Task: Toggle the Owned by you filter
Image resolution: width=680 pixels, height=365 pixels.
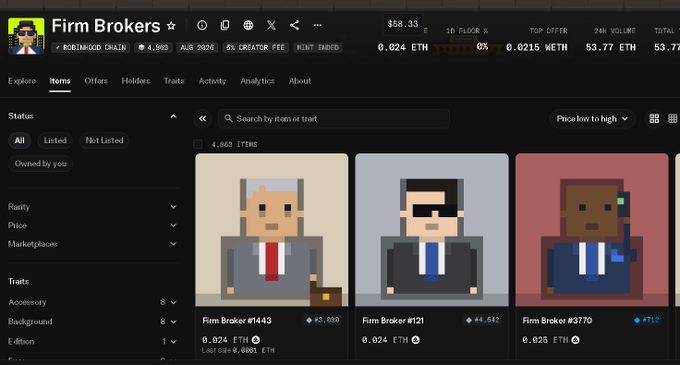Action: pyautogui.click(x=40, y=163)
